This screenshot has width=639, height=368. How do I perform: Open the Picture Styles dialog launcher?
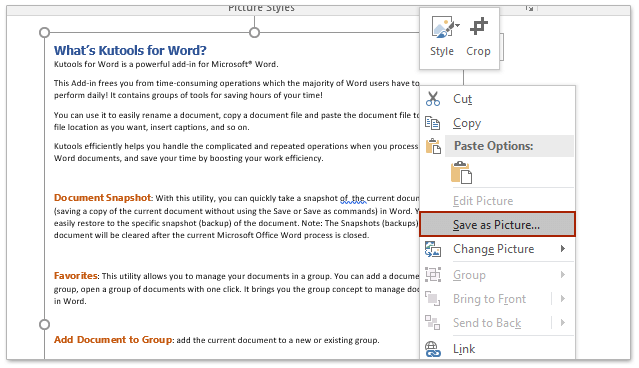point(529,8)
